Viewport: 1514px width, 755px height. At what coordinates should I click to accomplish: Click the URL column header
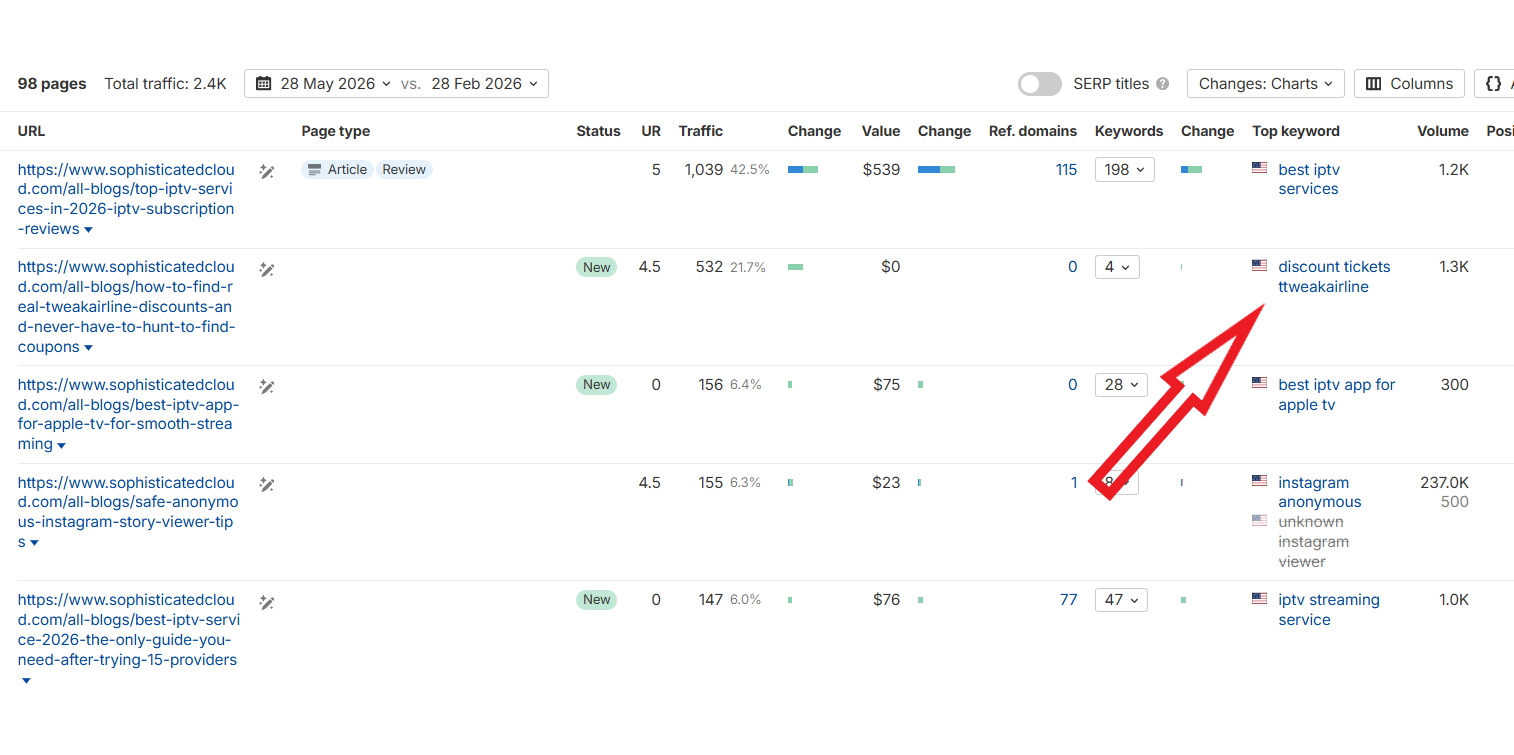coord(31,131)
